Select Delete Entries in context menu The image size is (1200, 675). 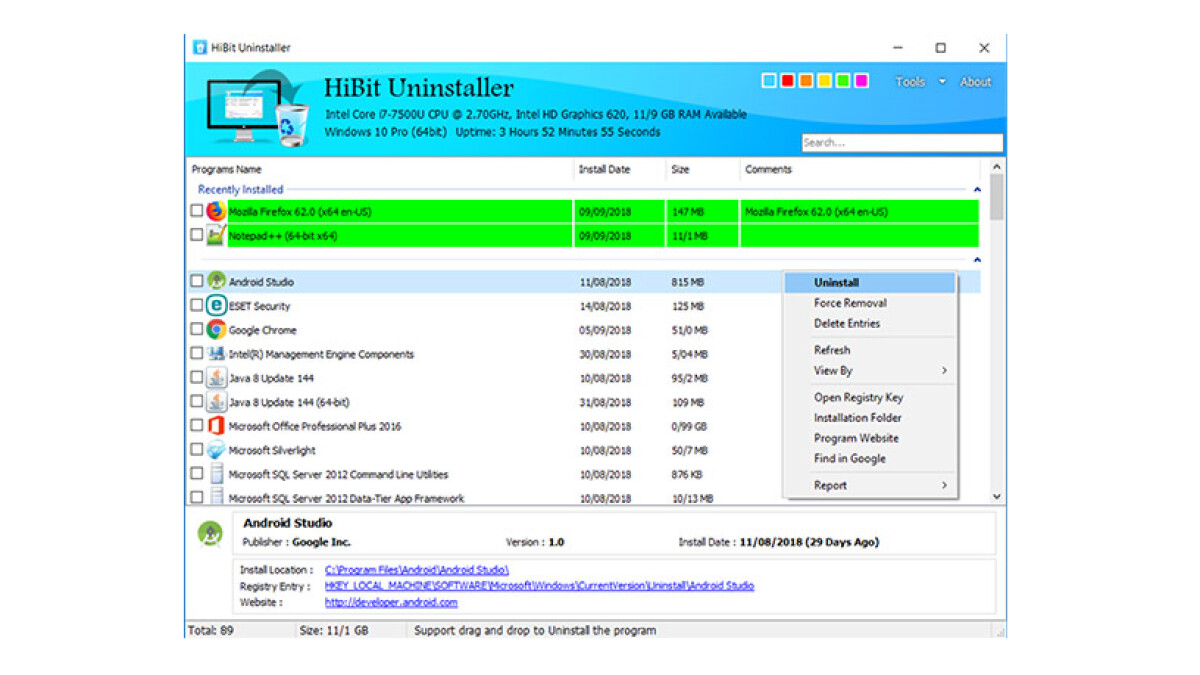870,324
